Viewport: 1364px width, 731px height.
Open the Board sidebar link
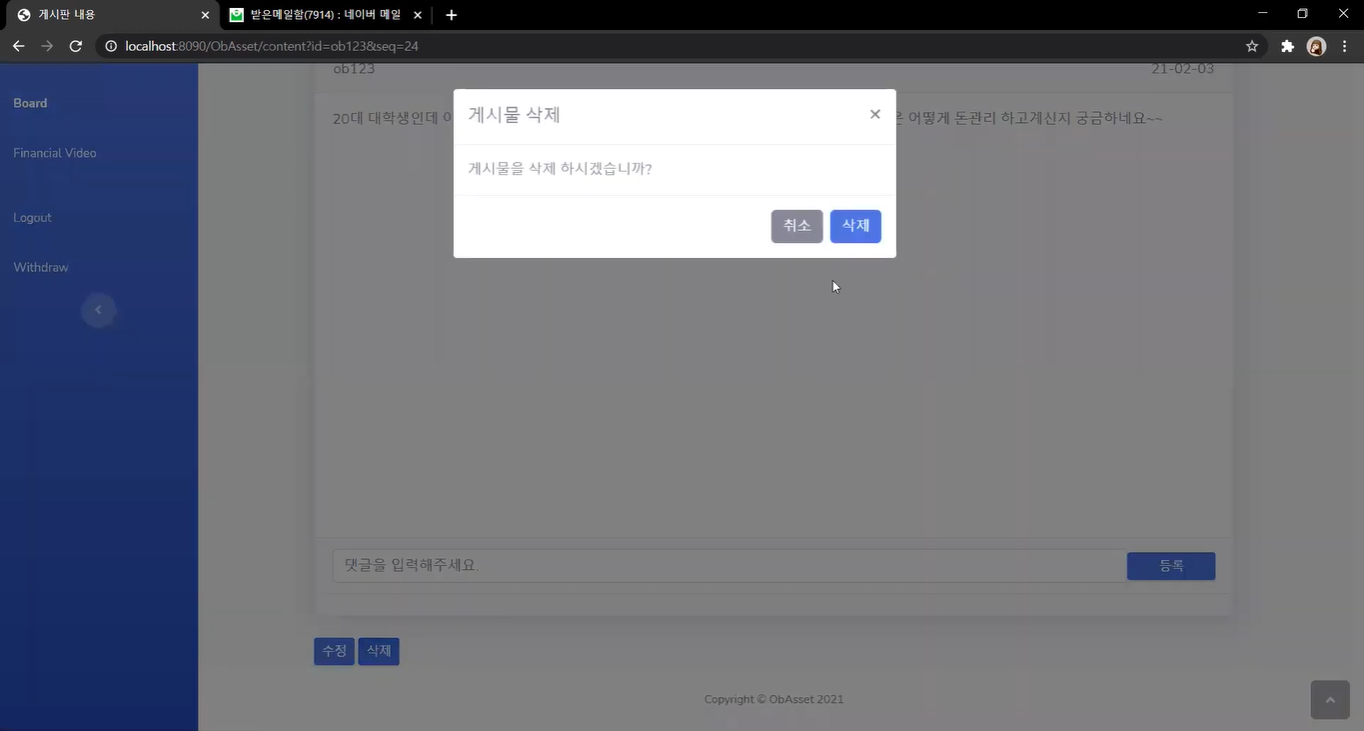point(30,103)
